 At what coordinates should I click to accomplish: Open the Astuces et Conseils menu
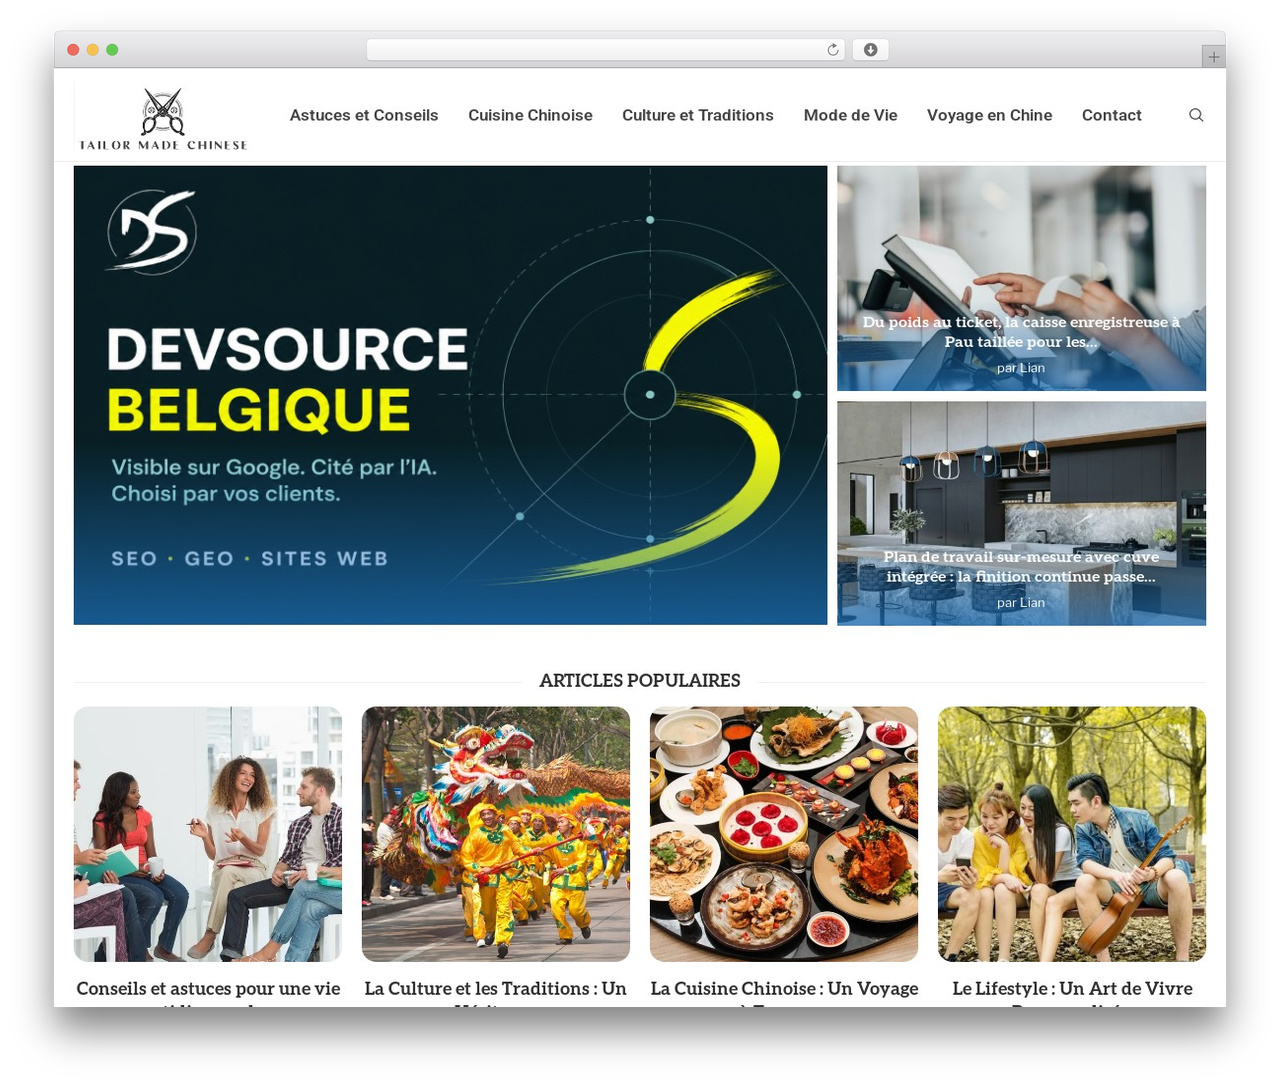pyautogui.click(x=364, y=115)
